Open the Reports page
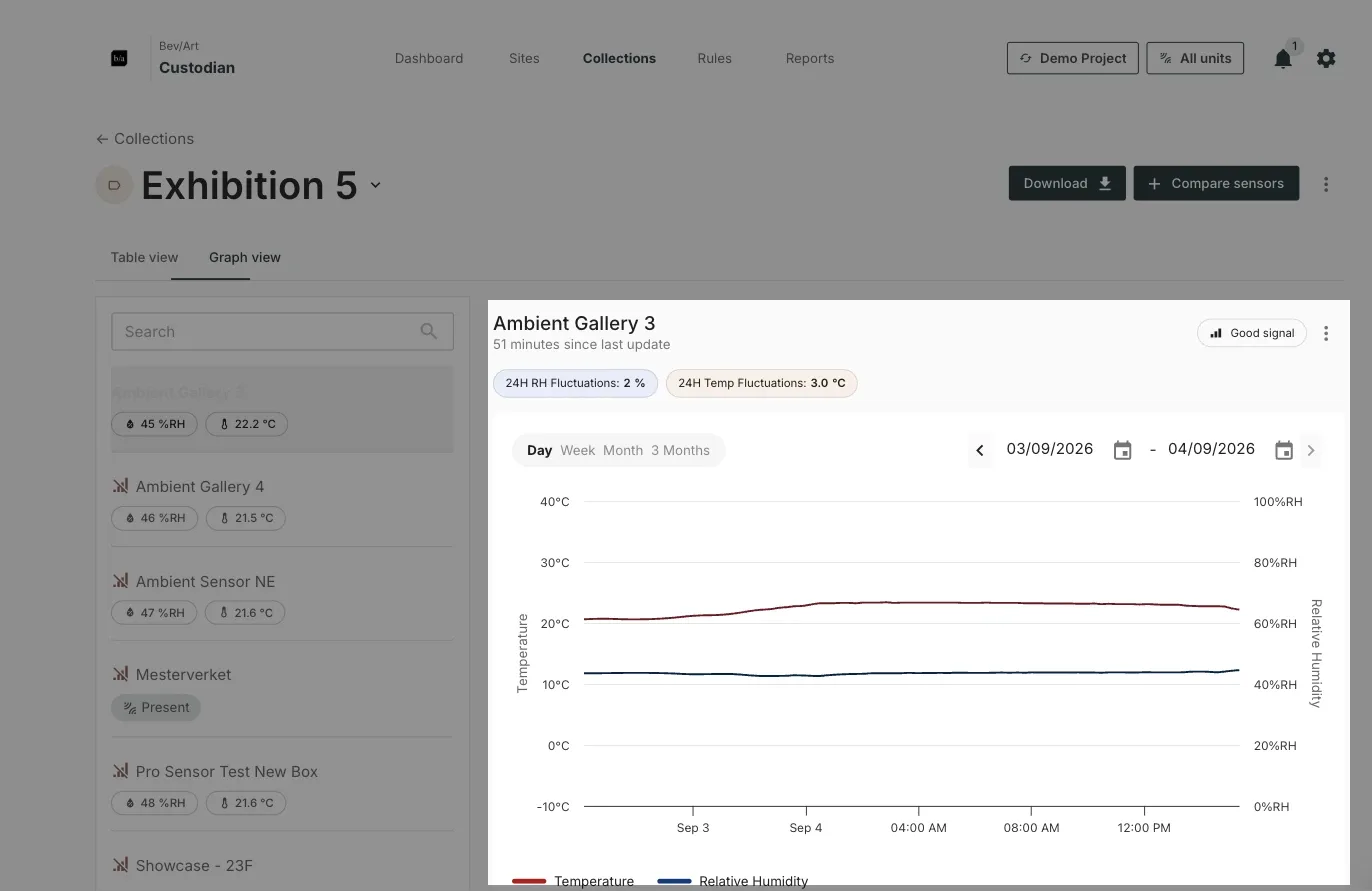Viewport: 1372px width, 891px height. click(x=810, y=58)
